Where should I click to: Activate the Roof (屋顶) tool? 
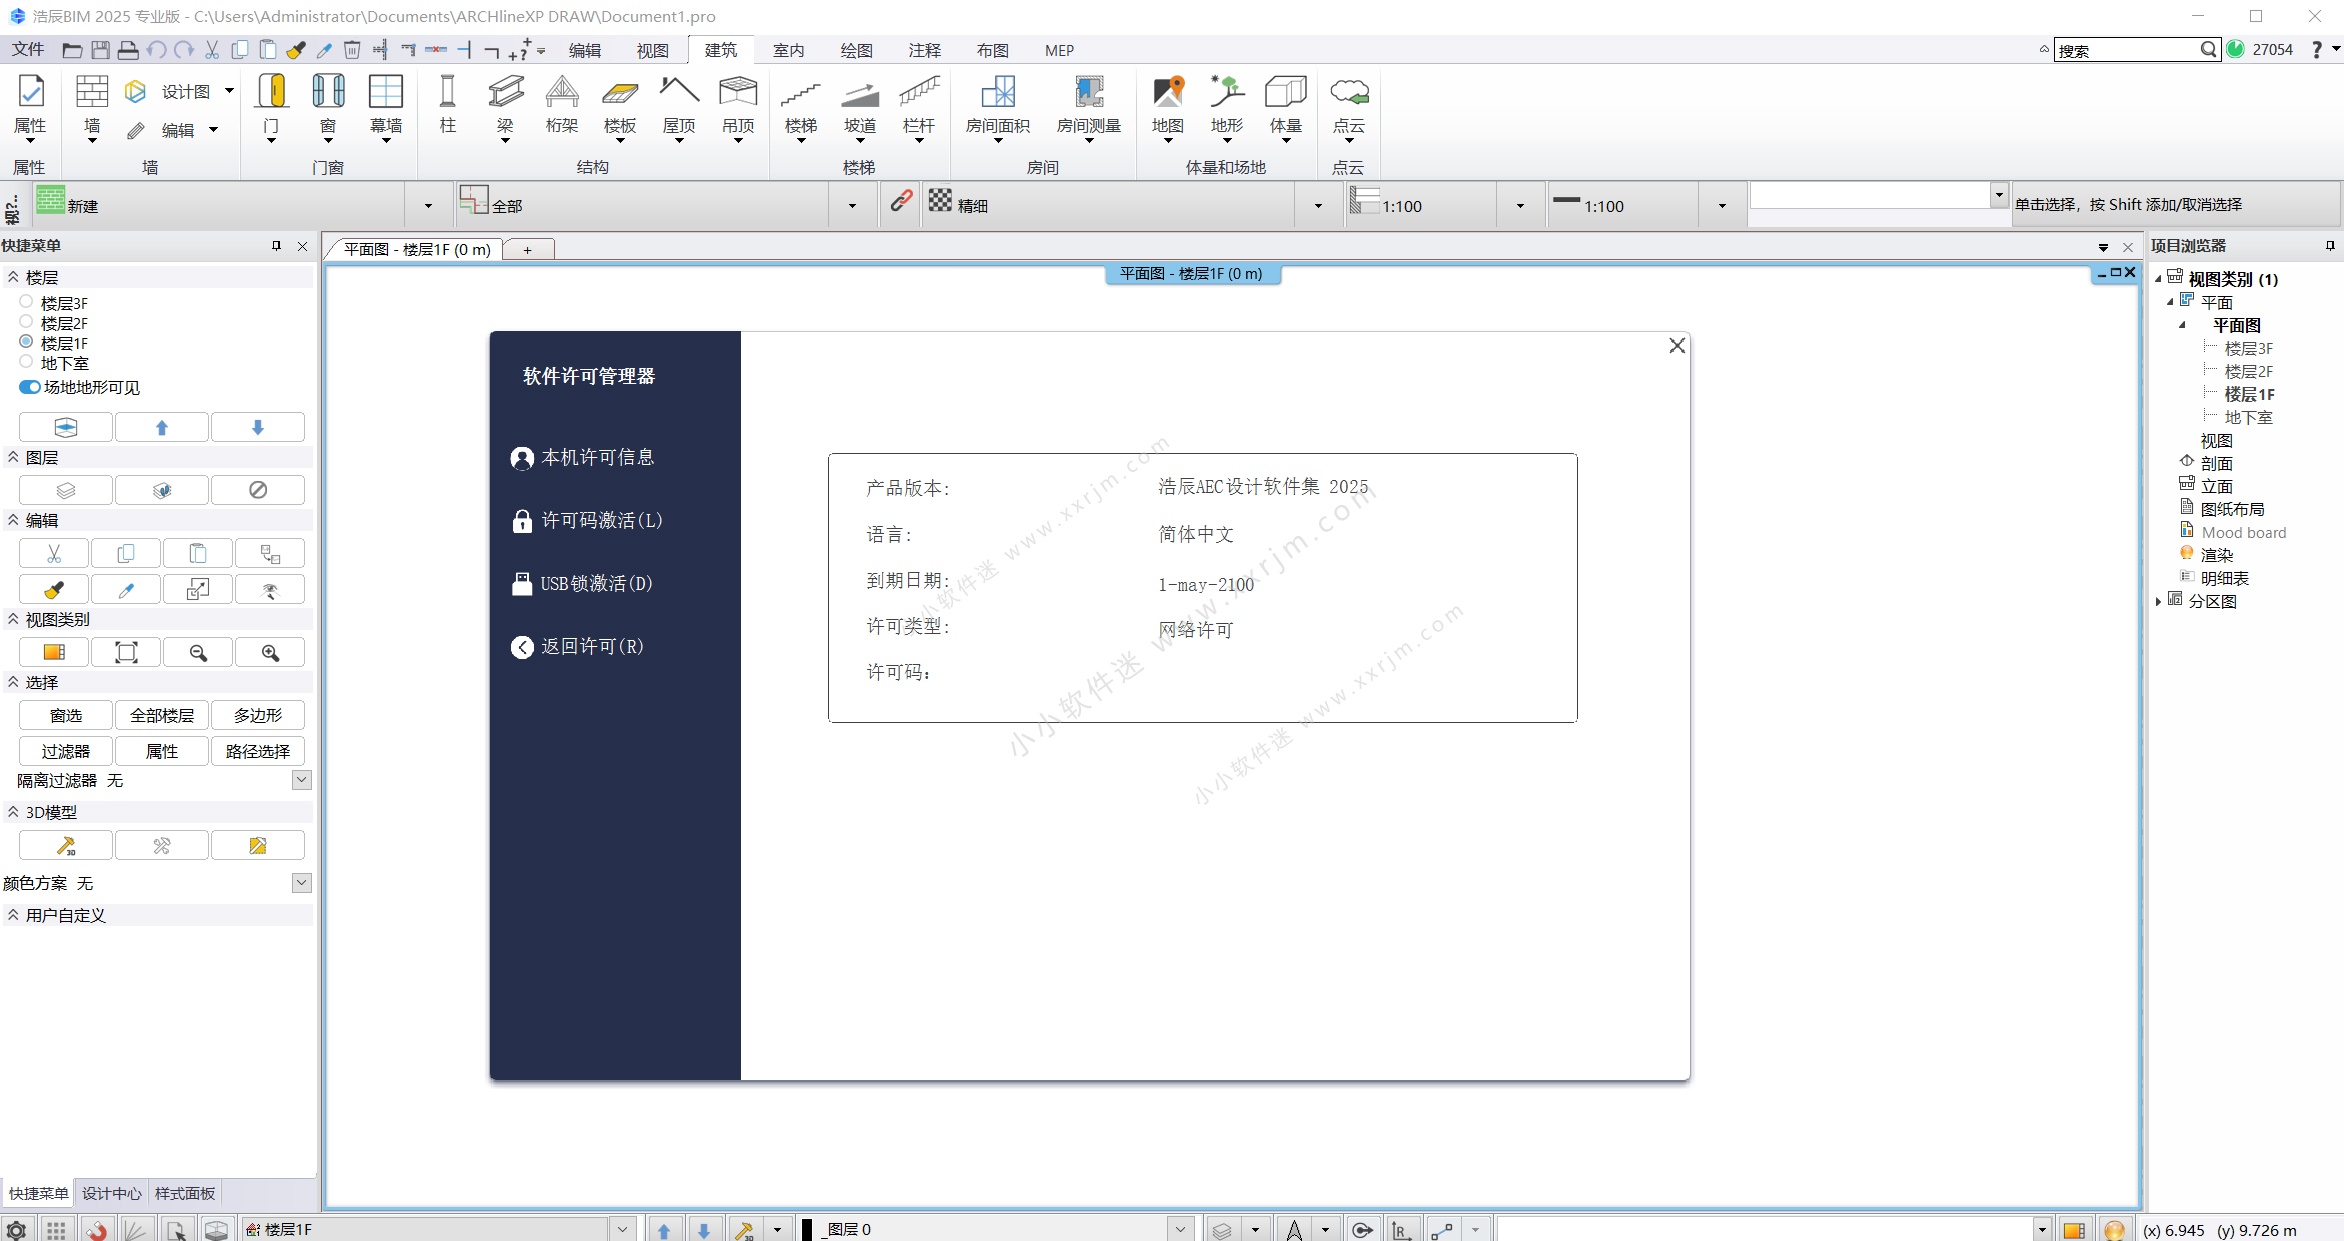tap(679, 105)
